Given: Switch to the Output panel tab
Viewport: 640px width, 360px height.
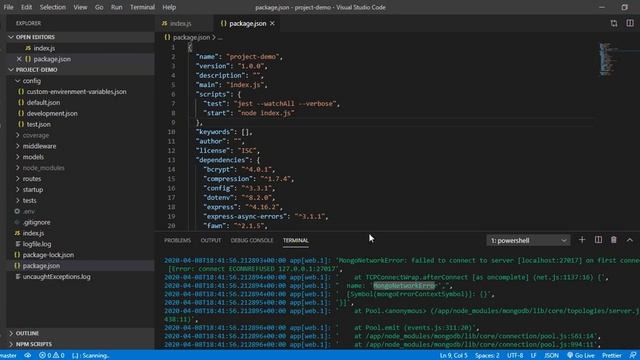Looking at the screenshot, I should pos(211,240).
